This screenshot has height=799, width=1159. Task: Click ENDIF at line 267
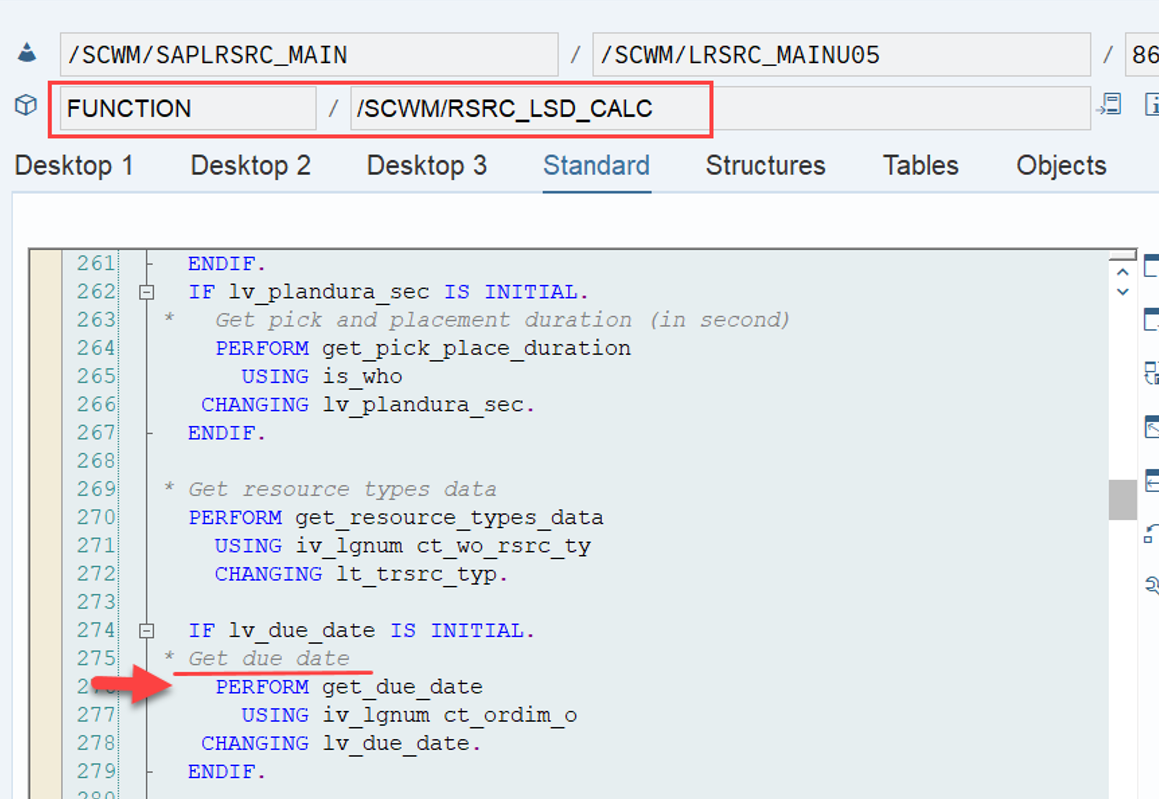pos(227,433)
